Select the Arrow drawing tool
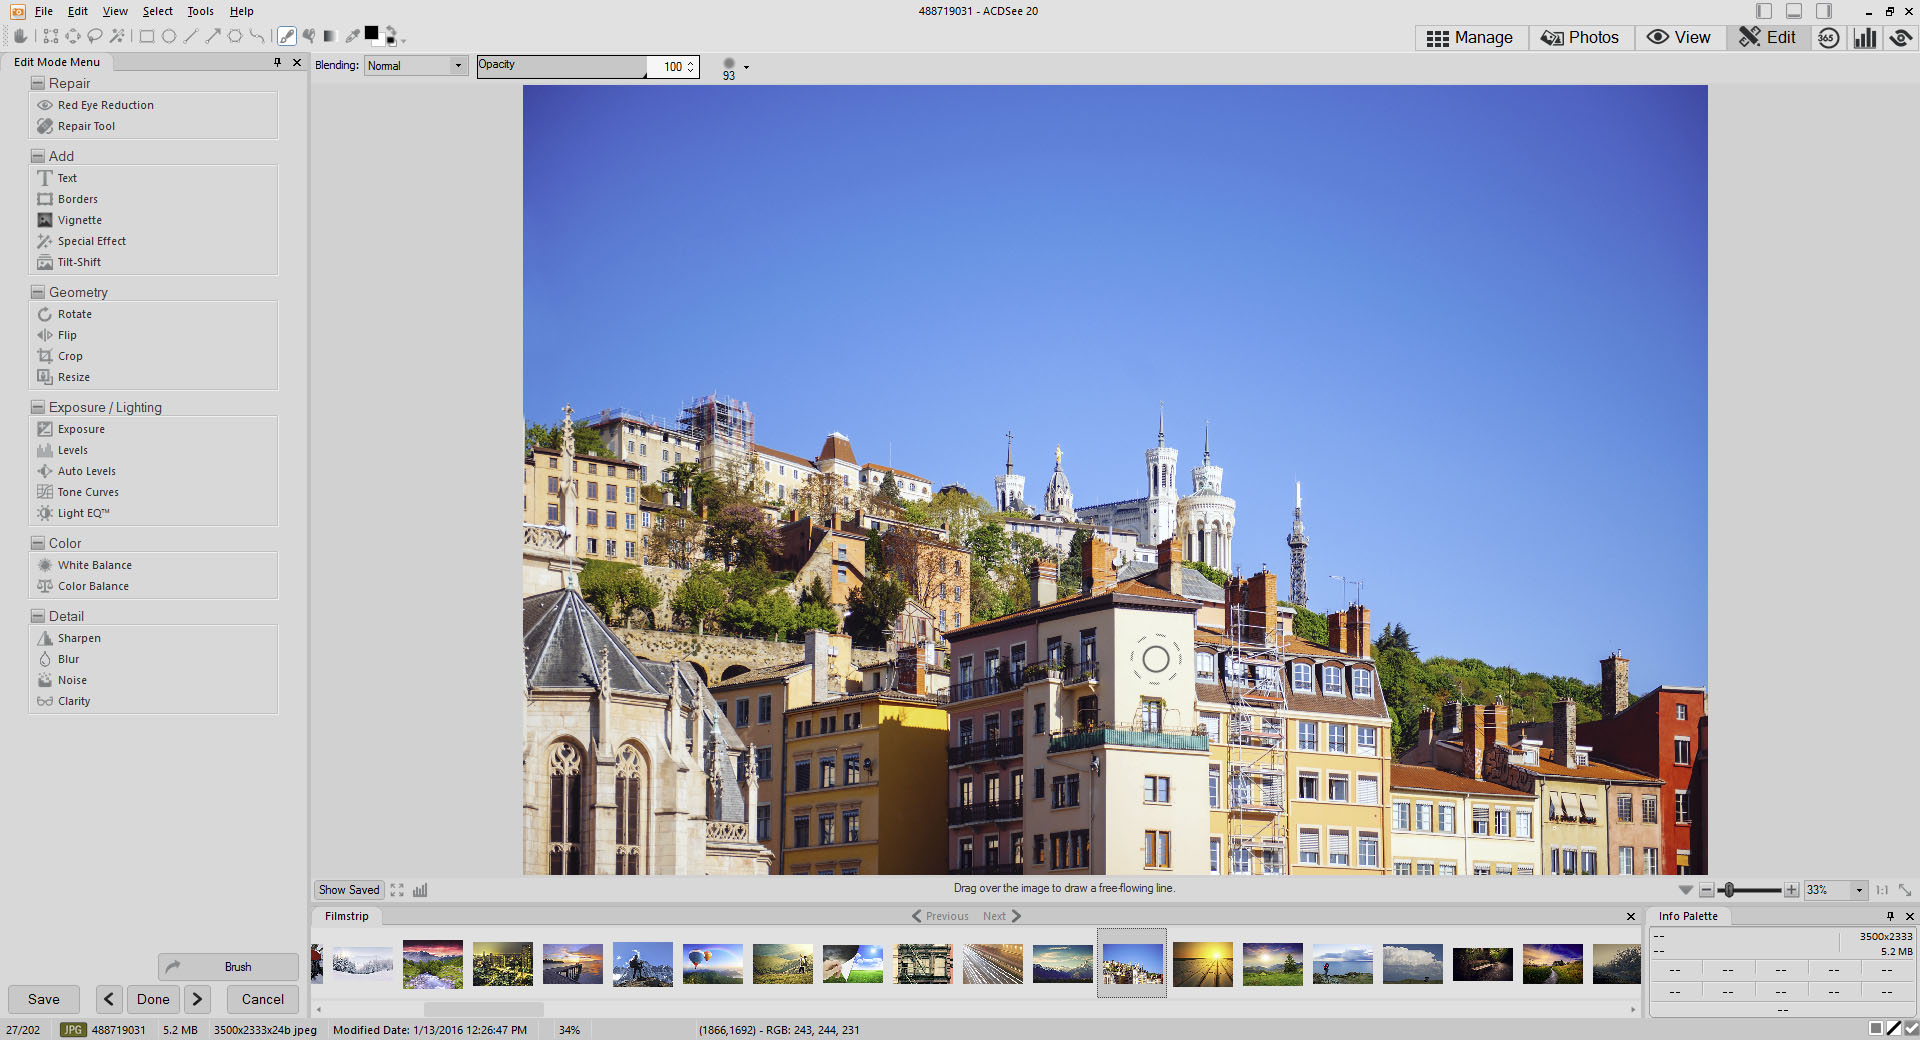The height and width of the screenshot is (1040, 1920). pos(213,36)
